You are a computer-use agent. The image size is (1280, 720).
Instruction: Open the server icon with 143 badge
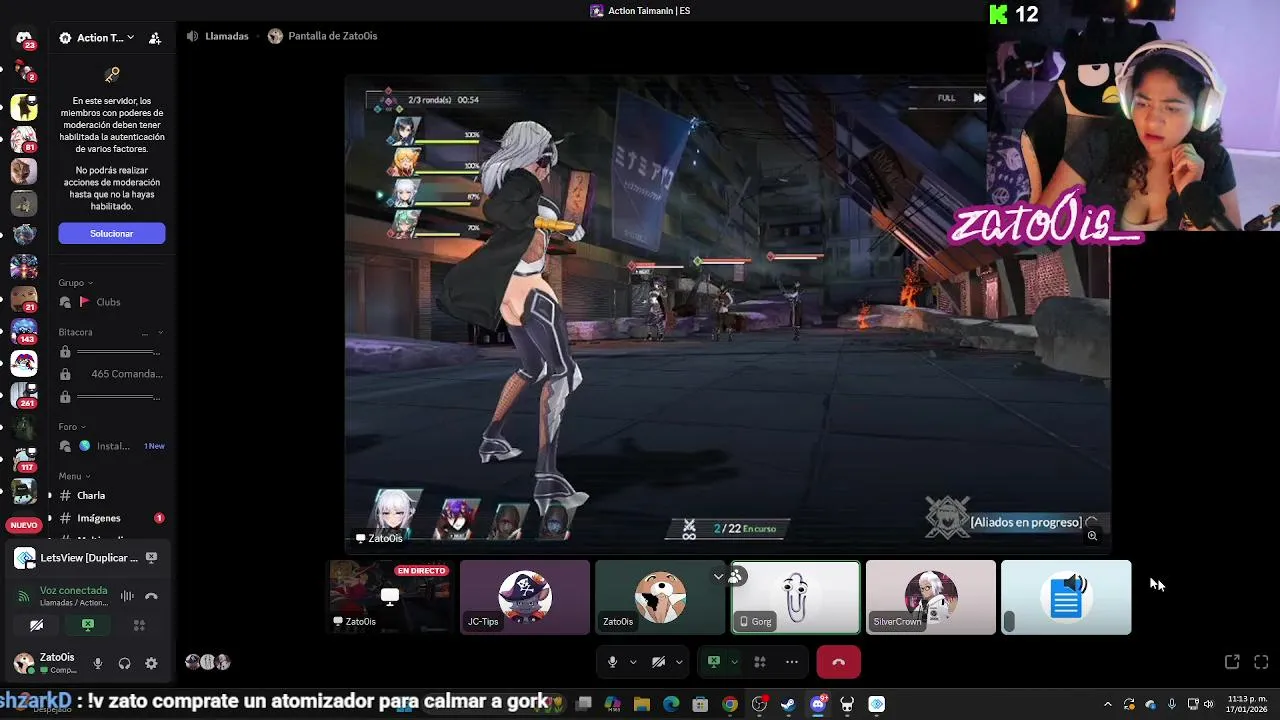click(24, 330)
